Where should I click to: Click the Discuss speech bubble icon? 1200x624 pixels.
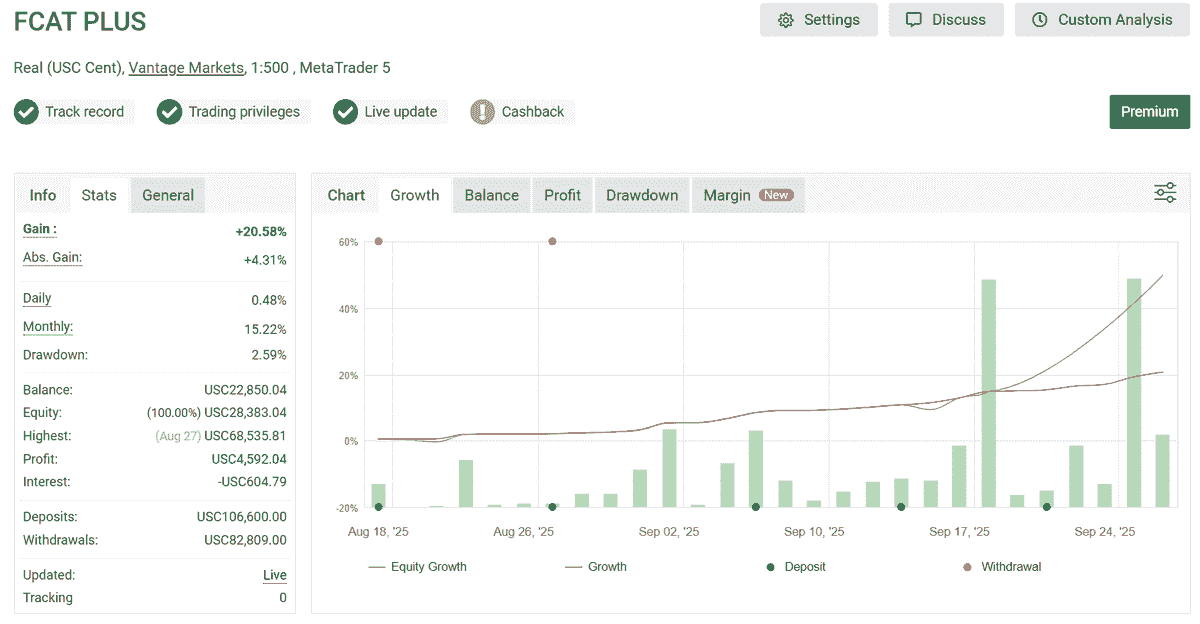click(914, 20)
